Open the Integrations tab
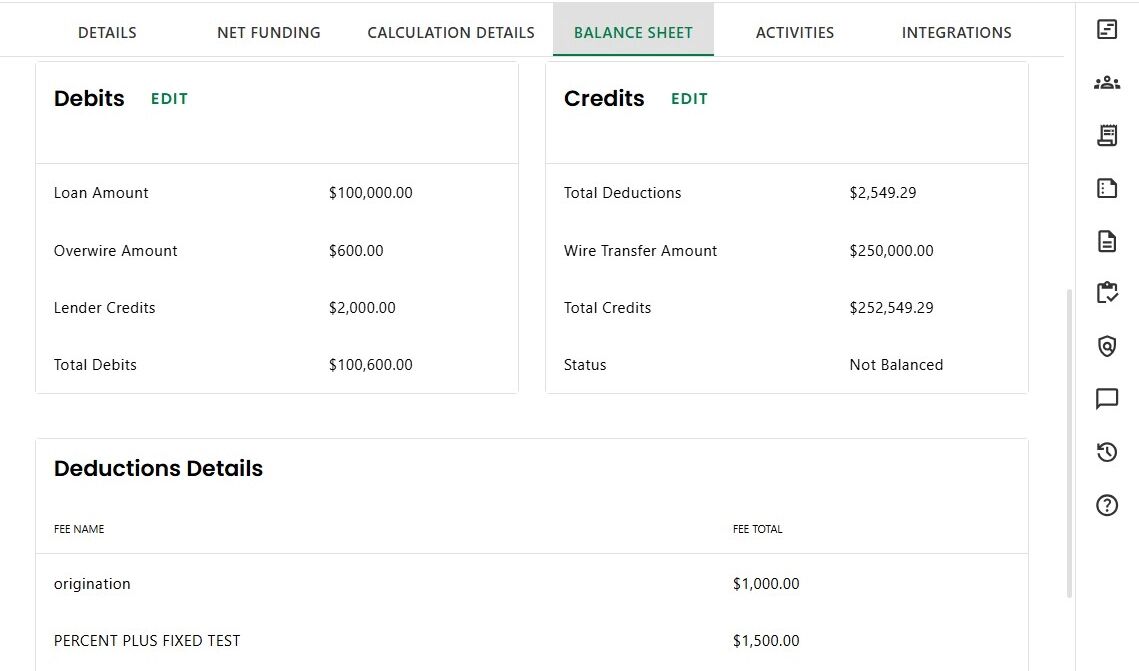1139x671 pixels. [x=956, y=33]
